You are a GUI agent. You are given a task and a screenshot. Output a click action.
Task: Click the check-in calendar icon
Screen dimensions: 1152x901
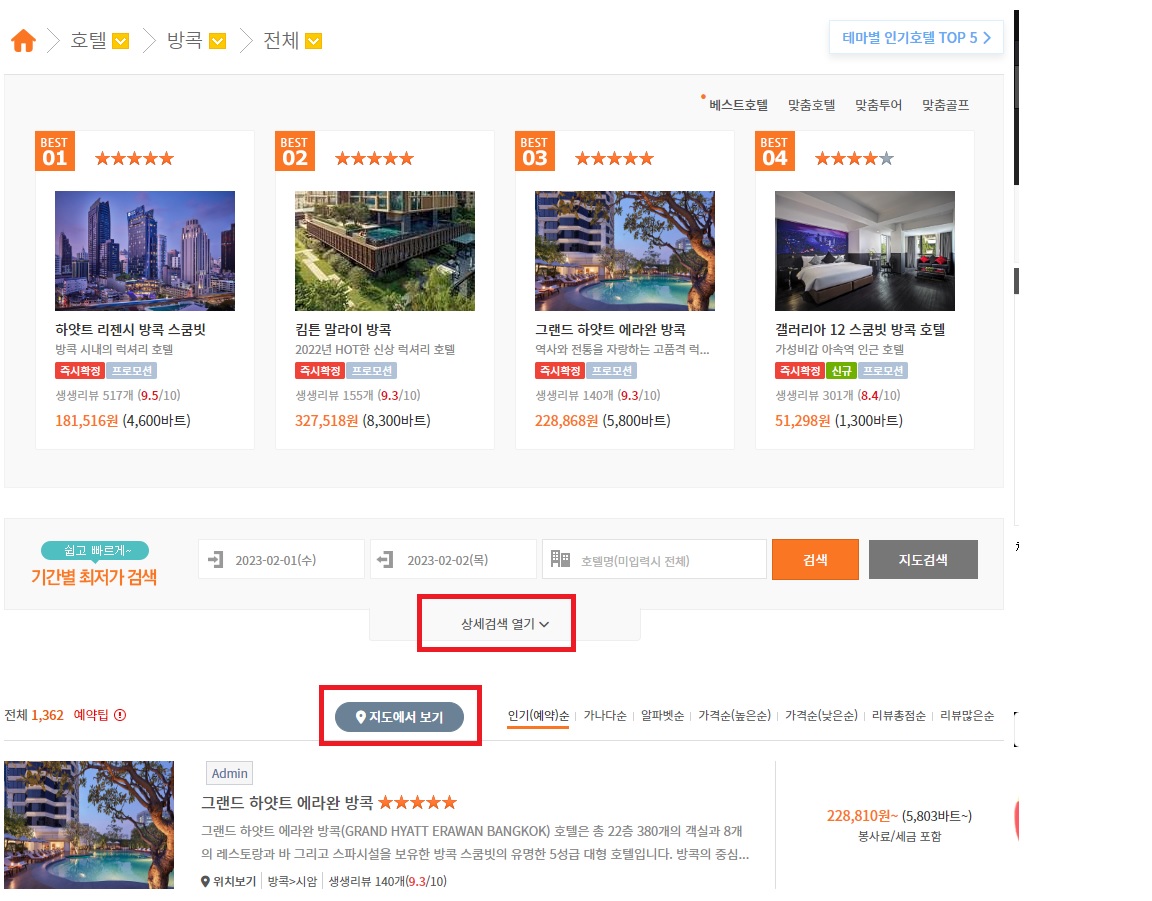click(x=215, y=560)
